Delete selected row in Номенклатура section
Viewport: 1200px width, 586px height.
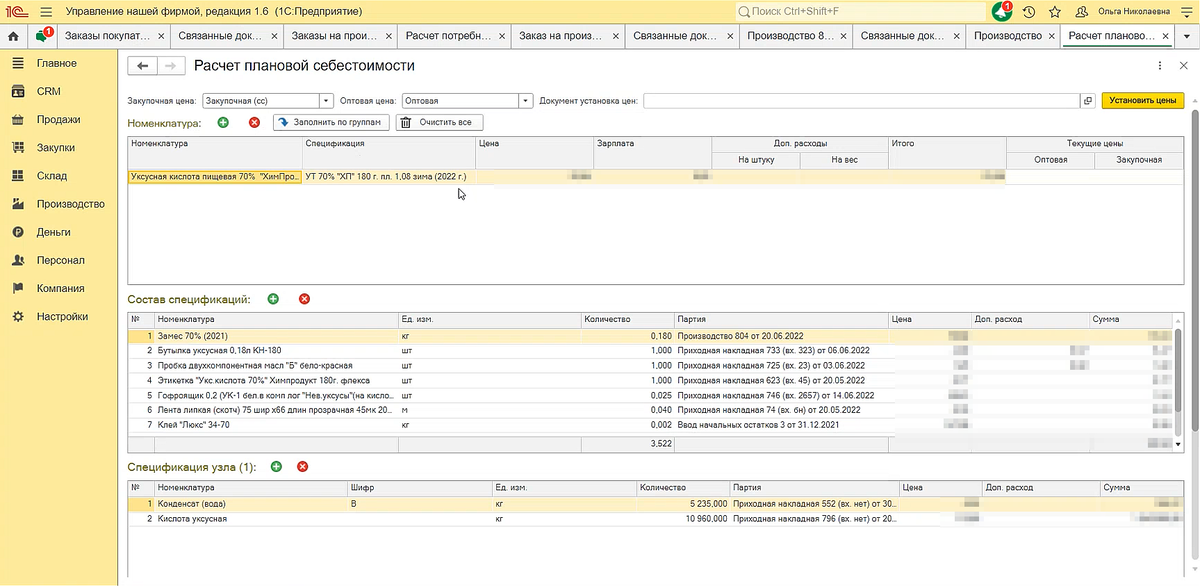pos(254,122)
